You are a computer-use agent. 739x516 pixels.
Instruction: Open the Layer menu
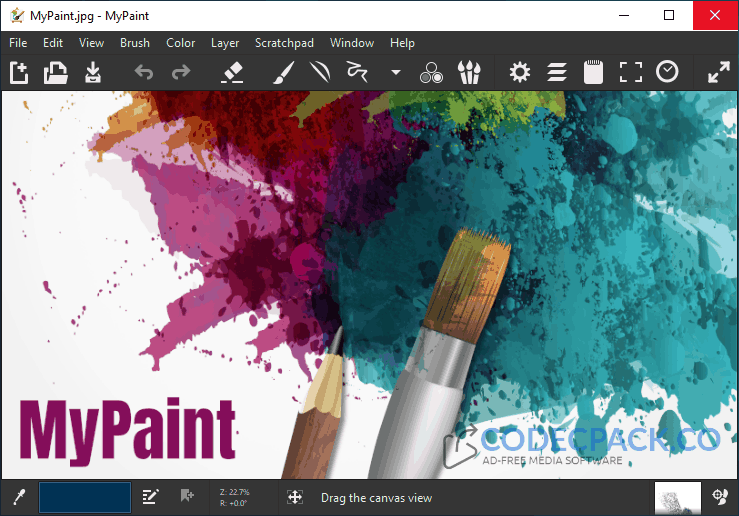coord(225,43)
